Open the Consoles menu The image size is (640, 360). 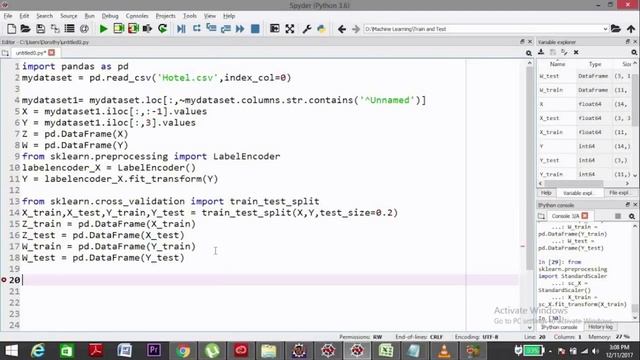(137, 16)
